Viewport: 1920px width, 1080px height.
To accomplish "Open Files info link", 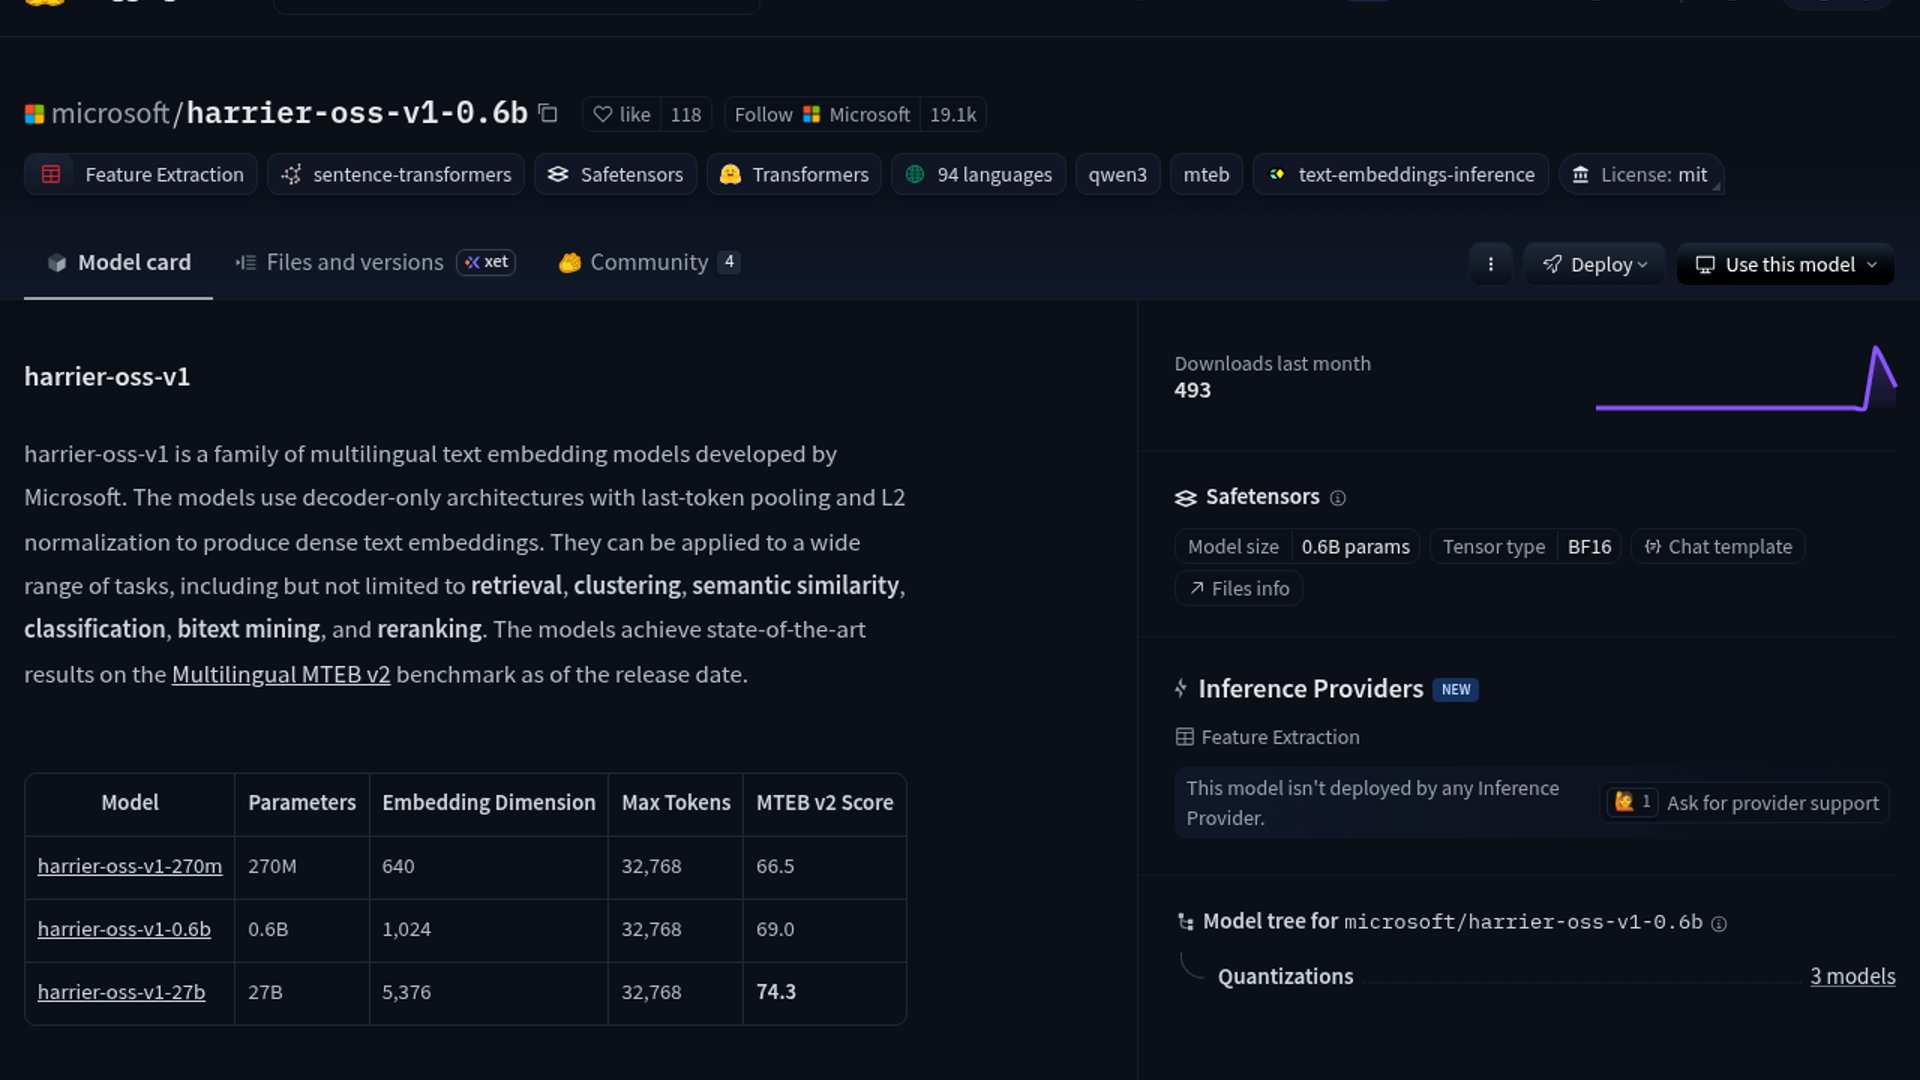I will (1239, 588).
